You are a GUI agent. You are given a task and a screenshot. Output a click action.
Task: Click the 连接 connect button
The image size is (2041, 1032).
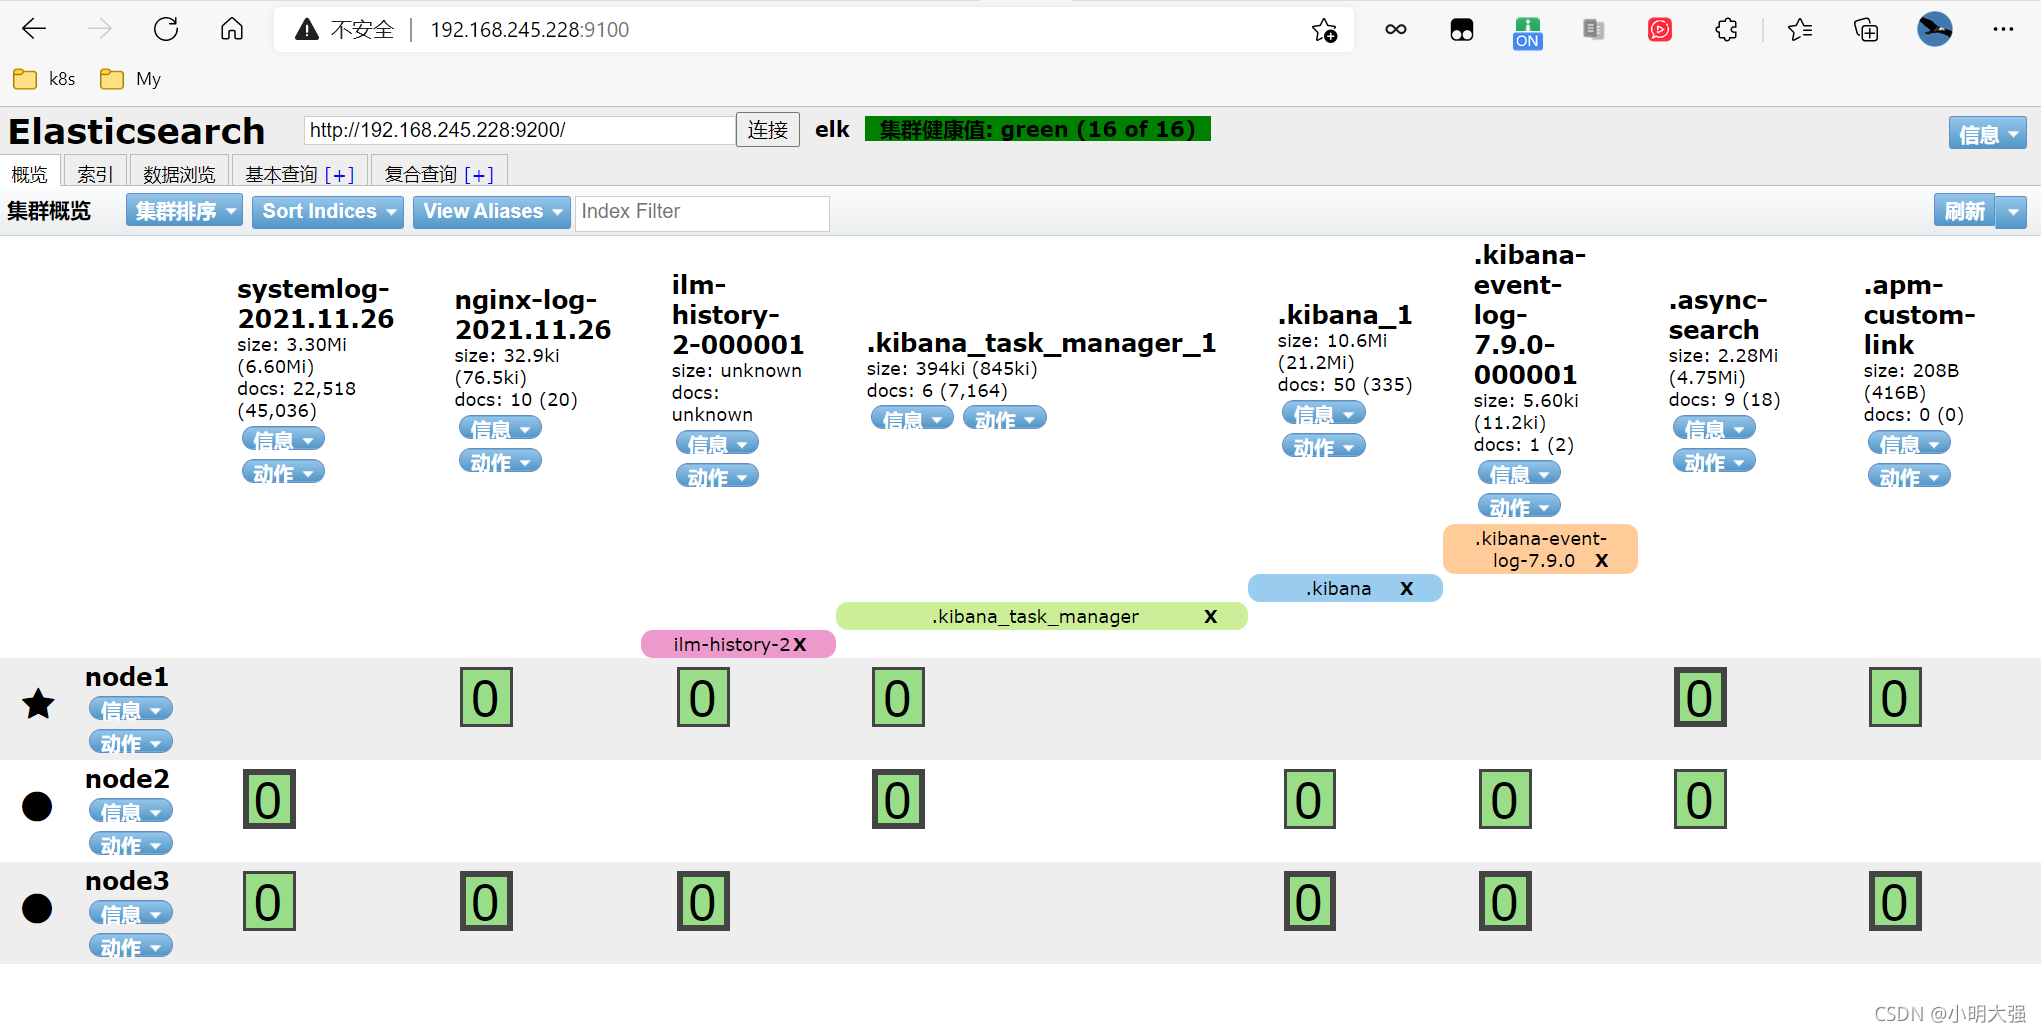point(768,130)
